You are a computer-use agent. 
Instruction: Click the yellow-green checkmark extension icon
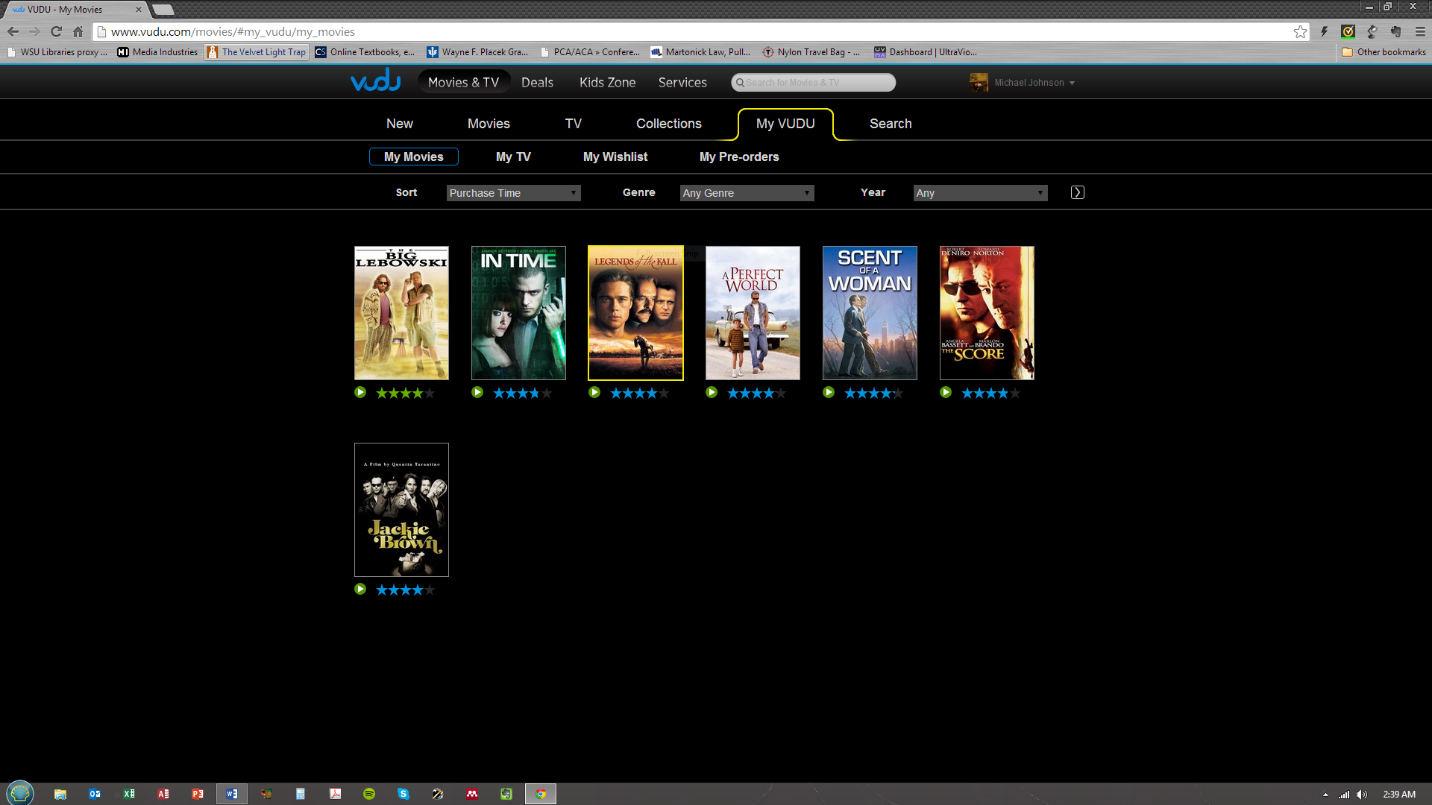click(x=1348, y=32)
